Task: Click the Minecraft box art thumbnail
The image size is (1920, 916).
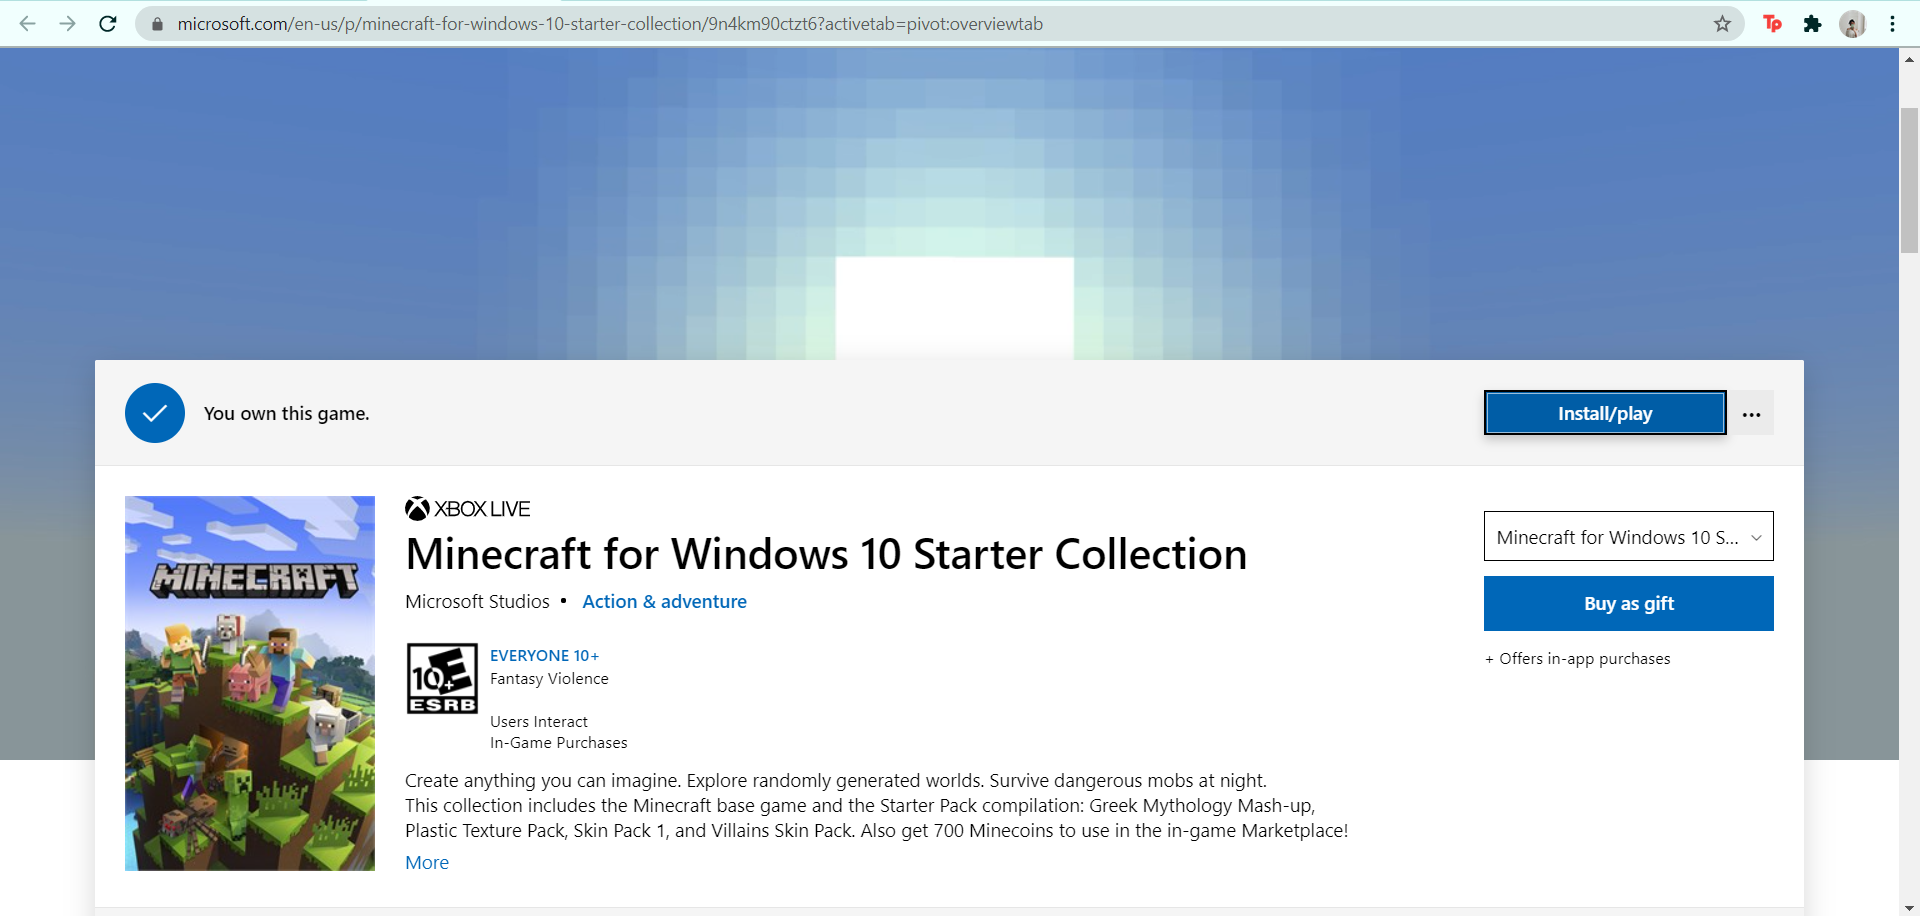Action: [250, 683]
